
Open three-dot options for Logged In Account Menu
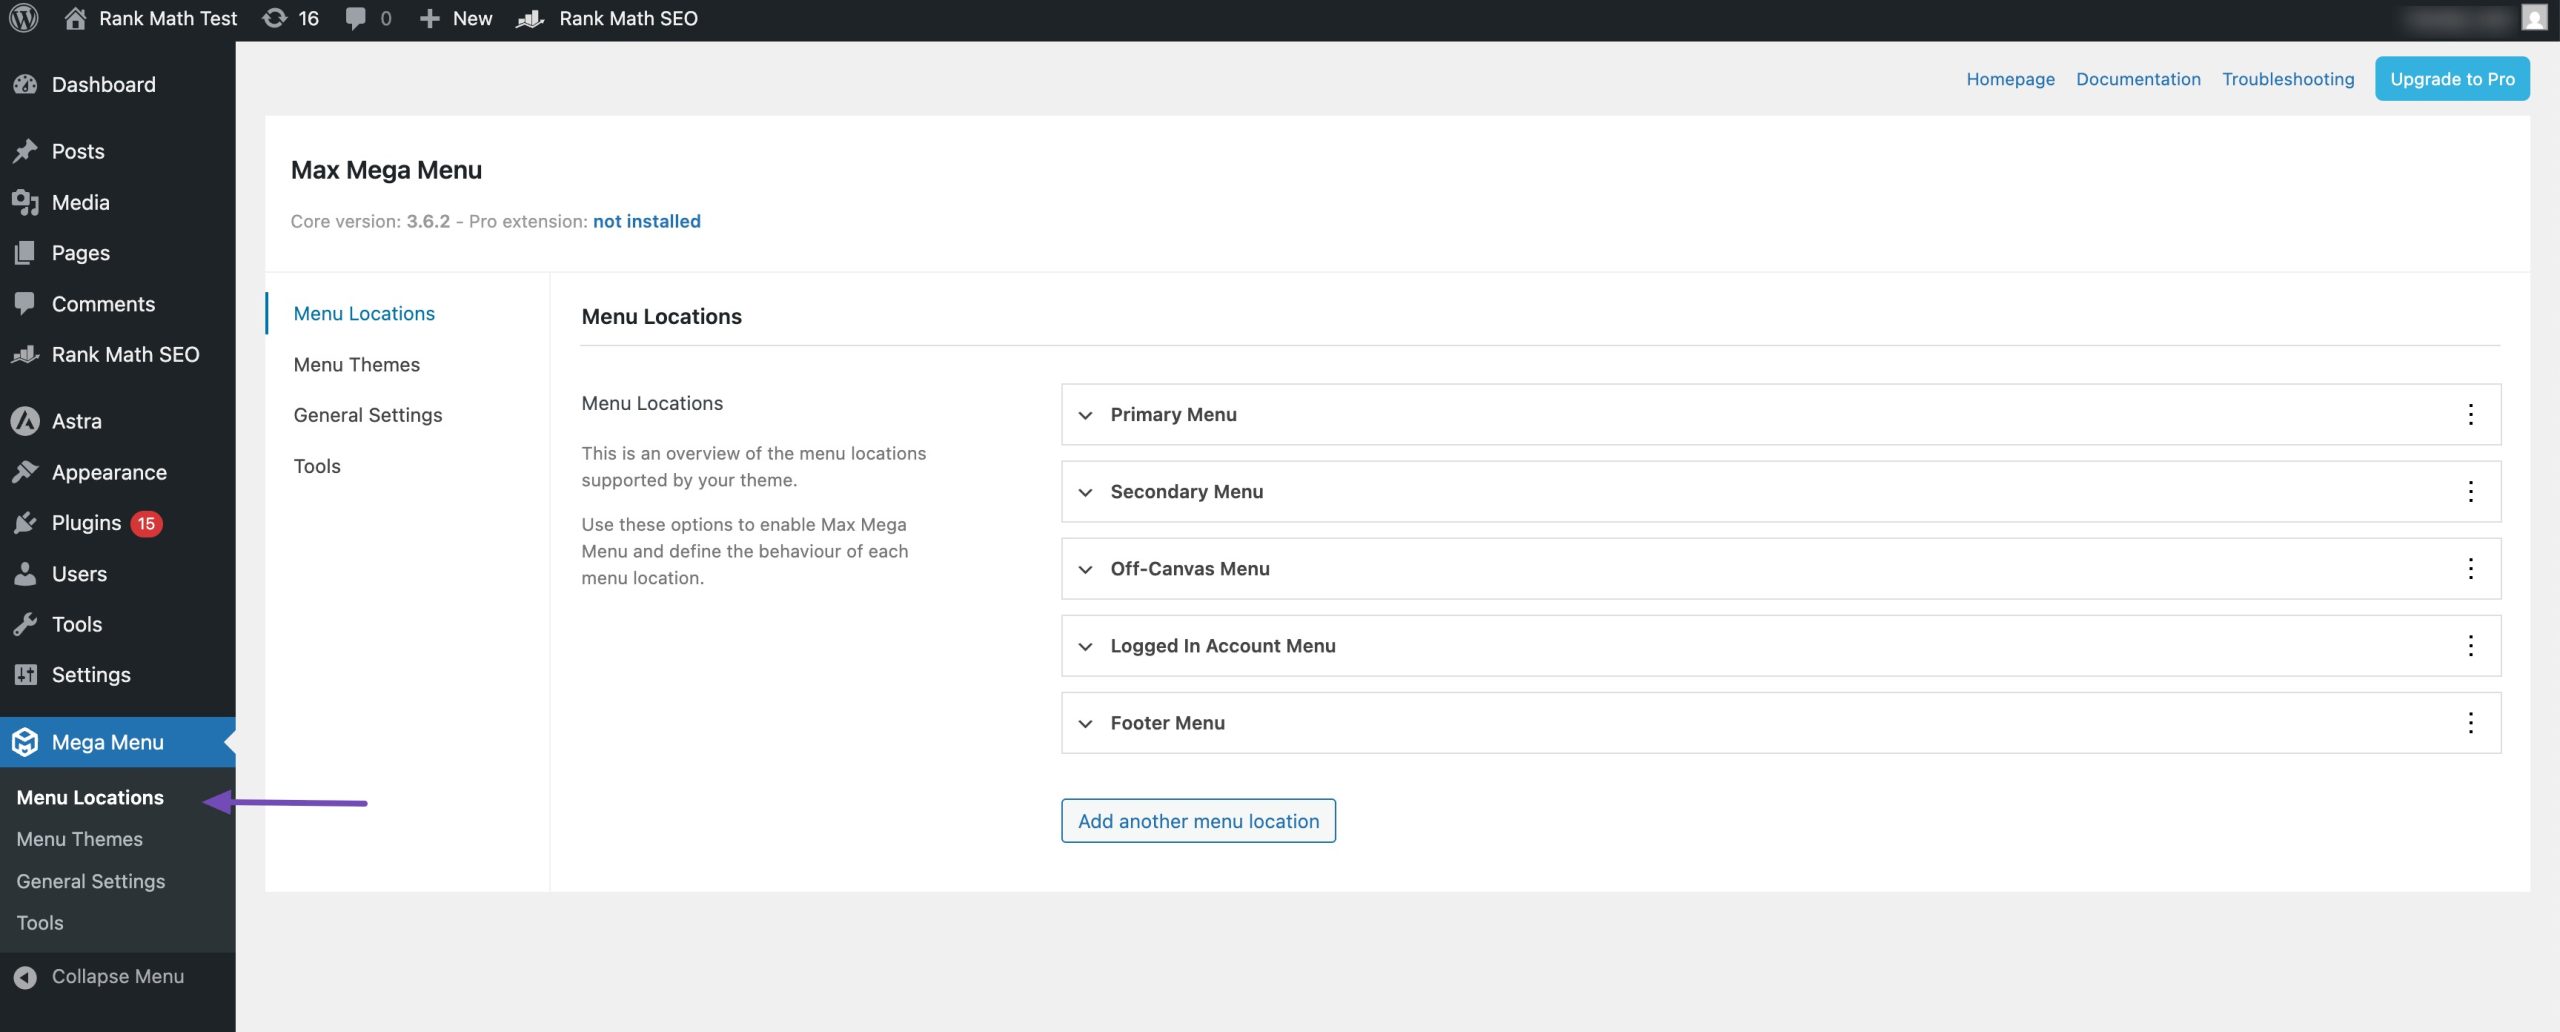coord(2470,645)
